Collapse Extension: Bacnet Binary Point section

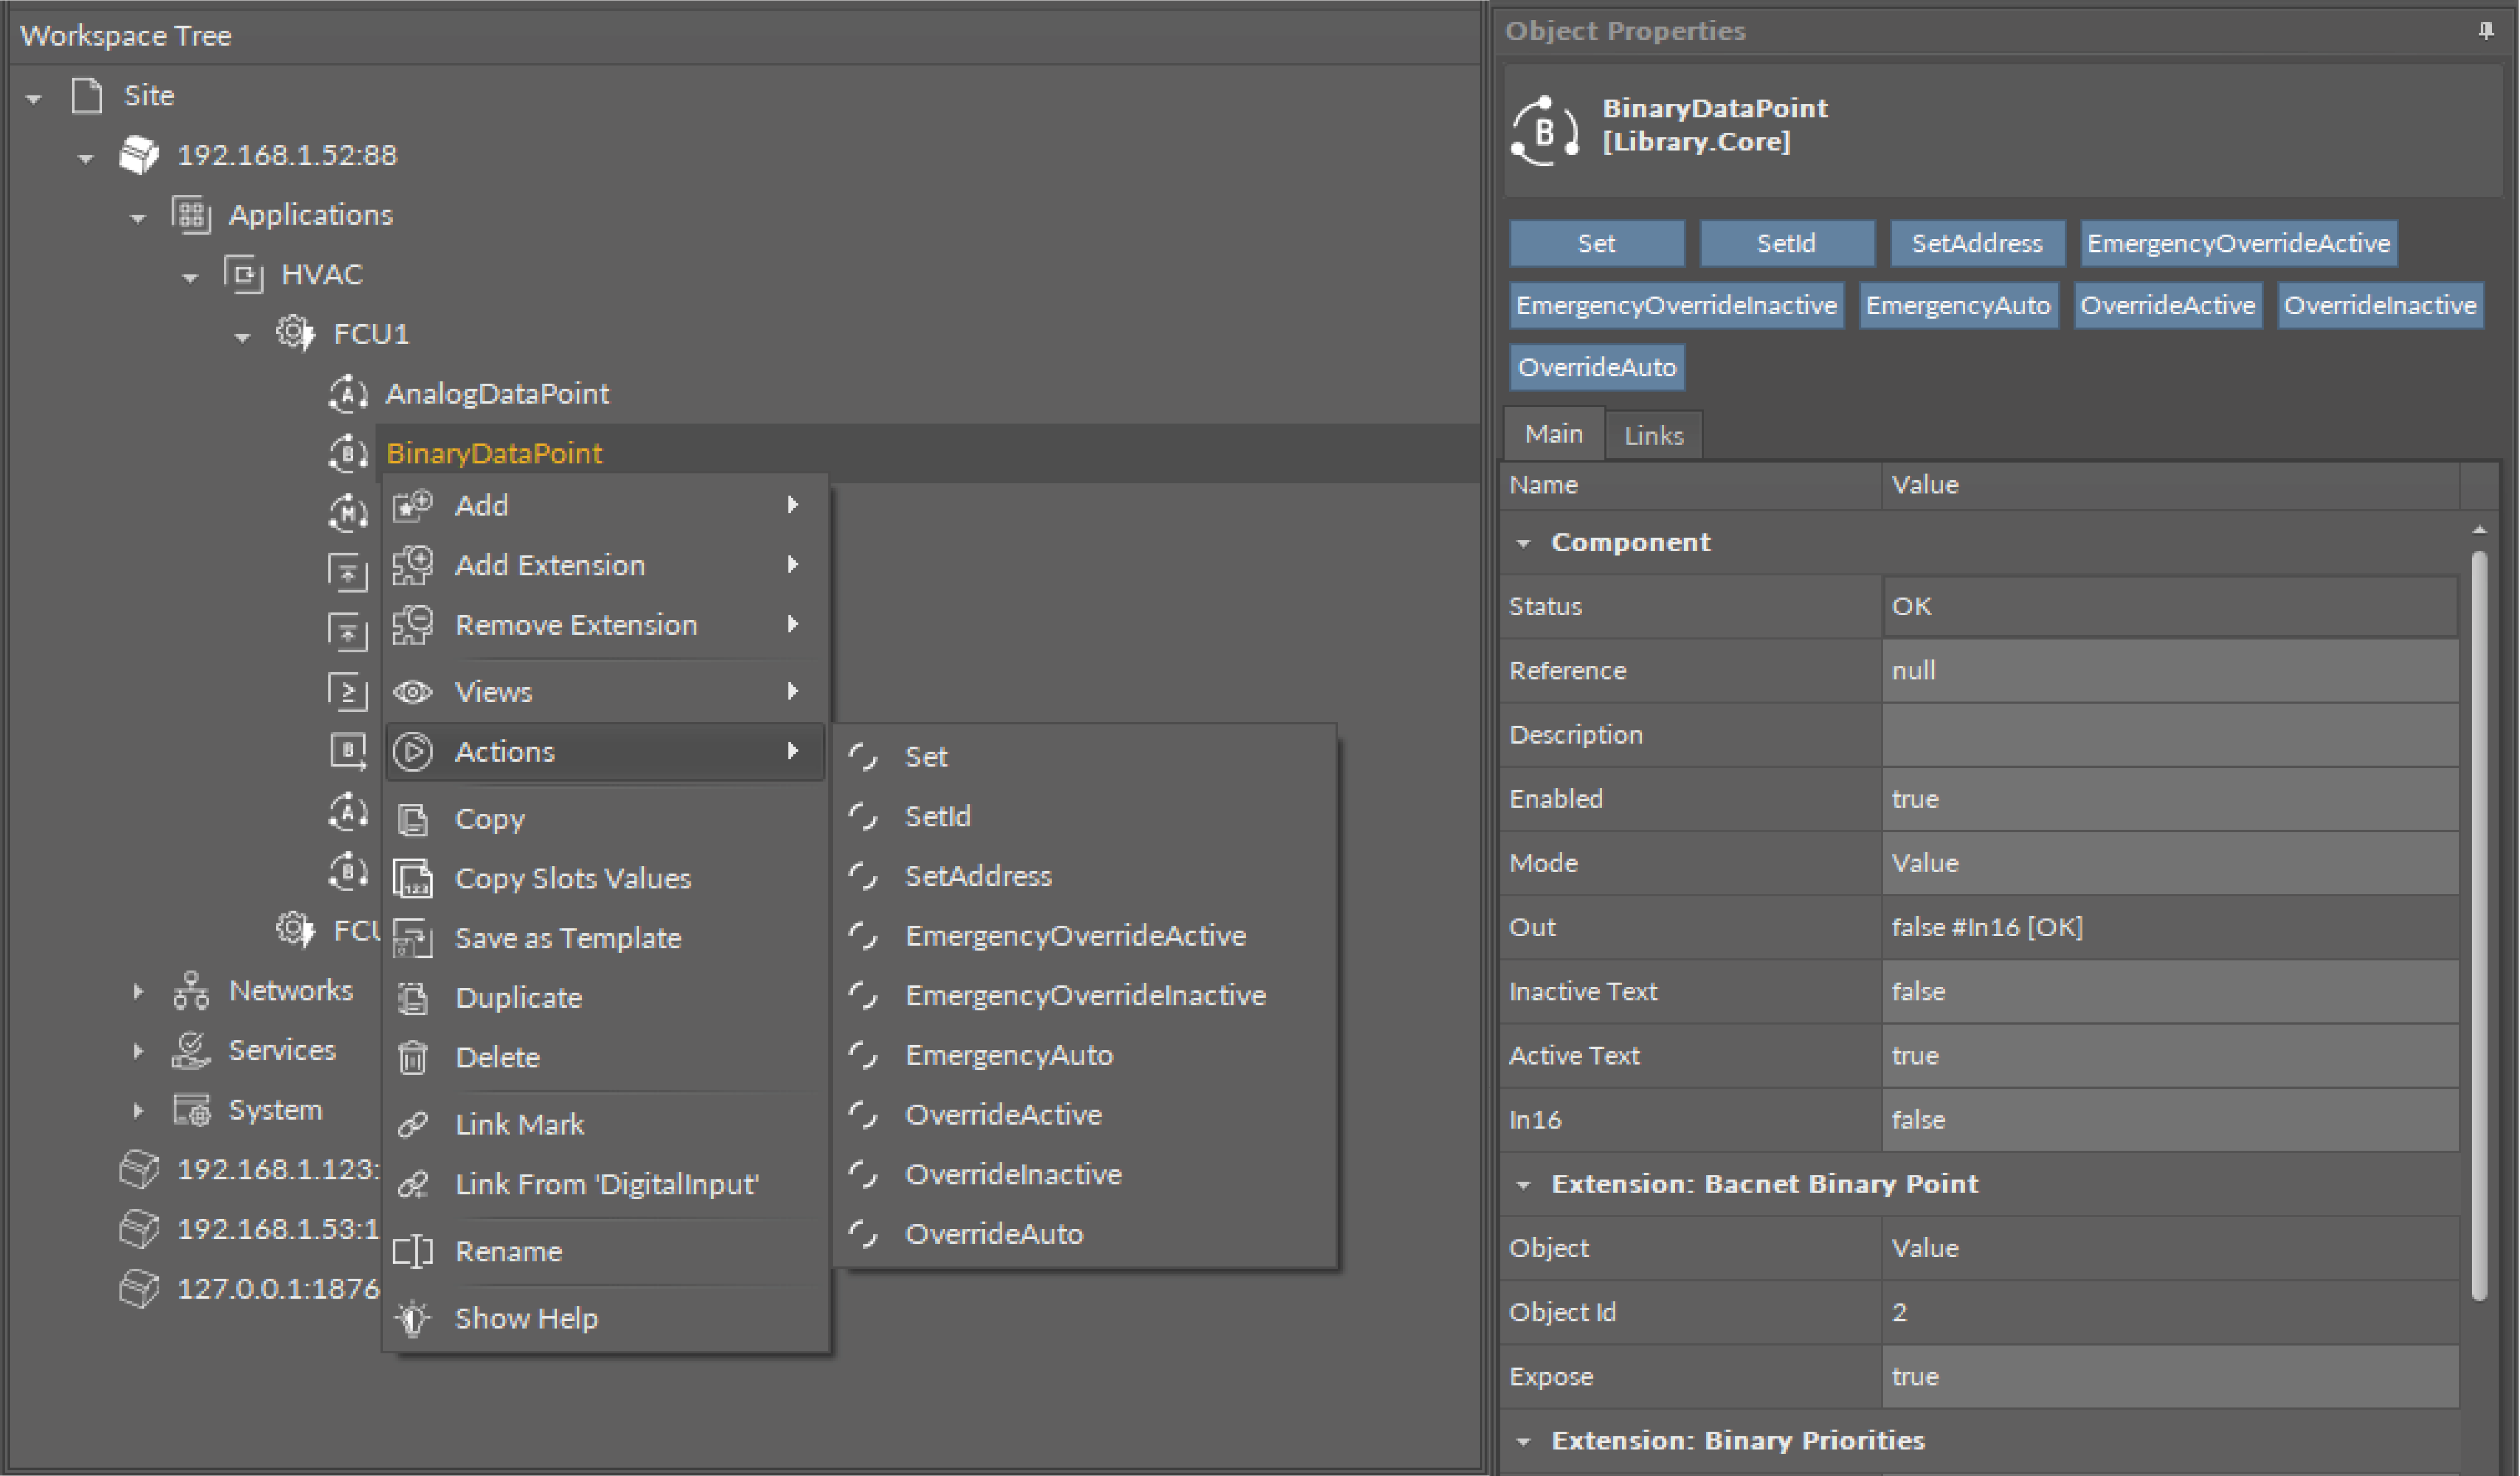pos(1523,1185)
